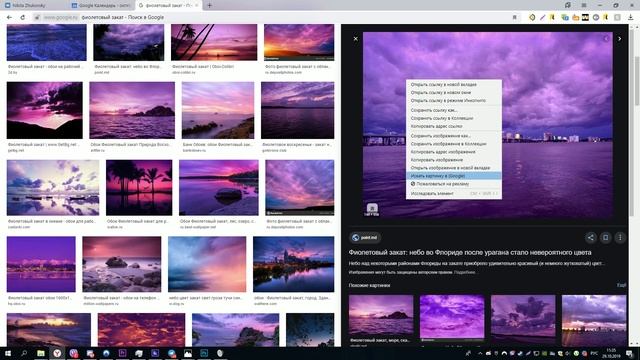
Task: Open third similar image, dark clouds
Action: pos(523,315)
